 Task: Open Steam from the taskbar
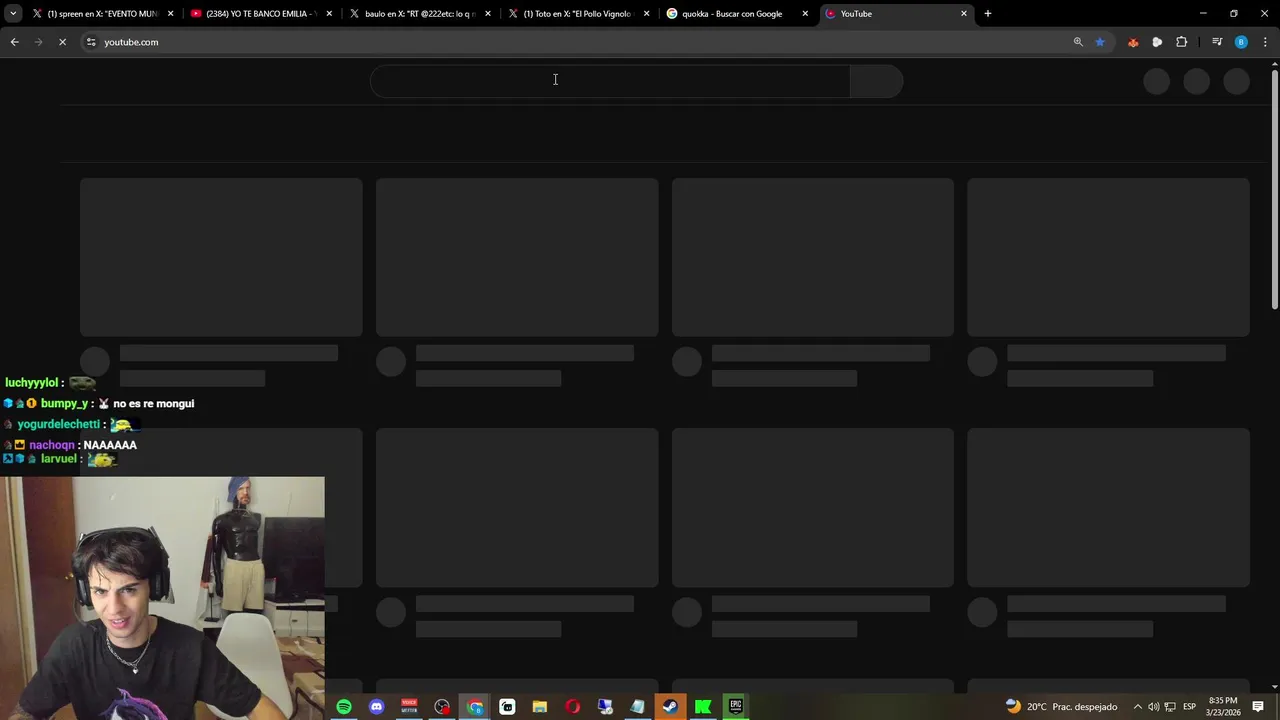(671, 707)
